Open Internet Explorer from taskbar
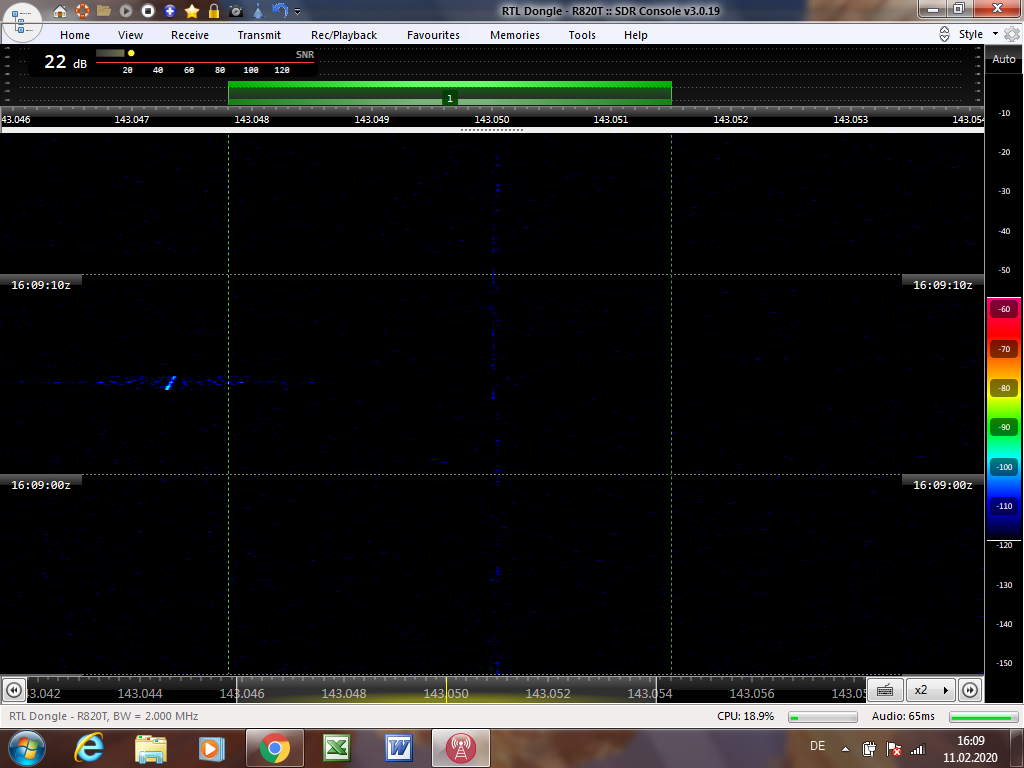The image size is (1024, 768). point(89,748)
